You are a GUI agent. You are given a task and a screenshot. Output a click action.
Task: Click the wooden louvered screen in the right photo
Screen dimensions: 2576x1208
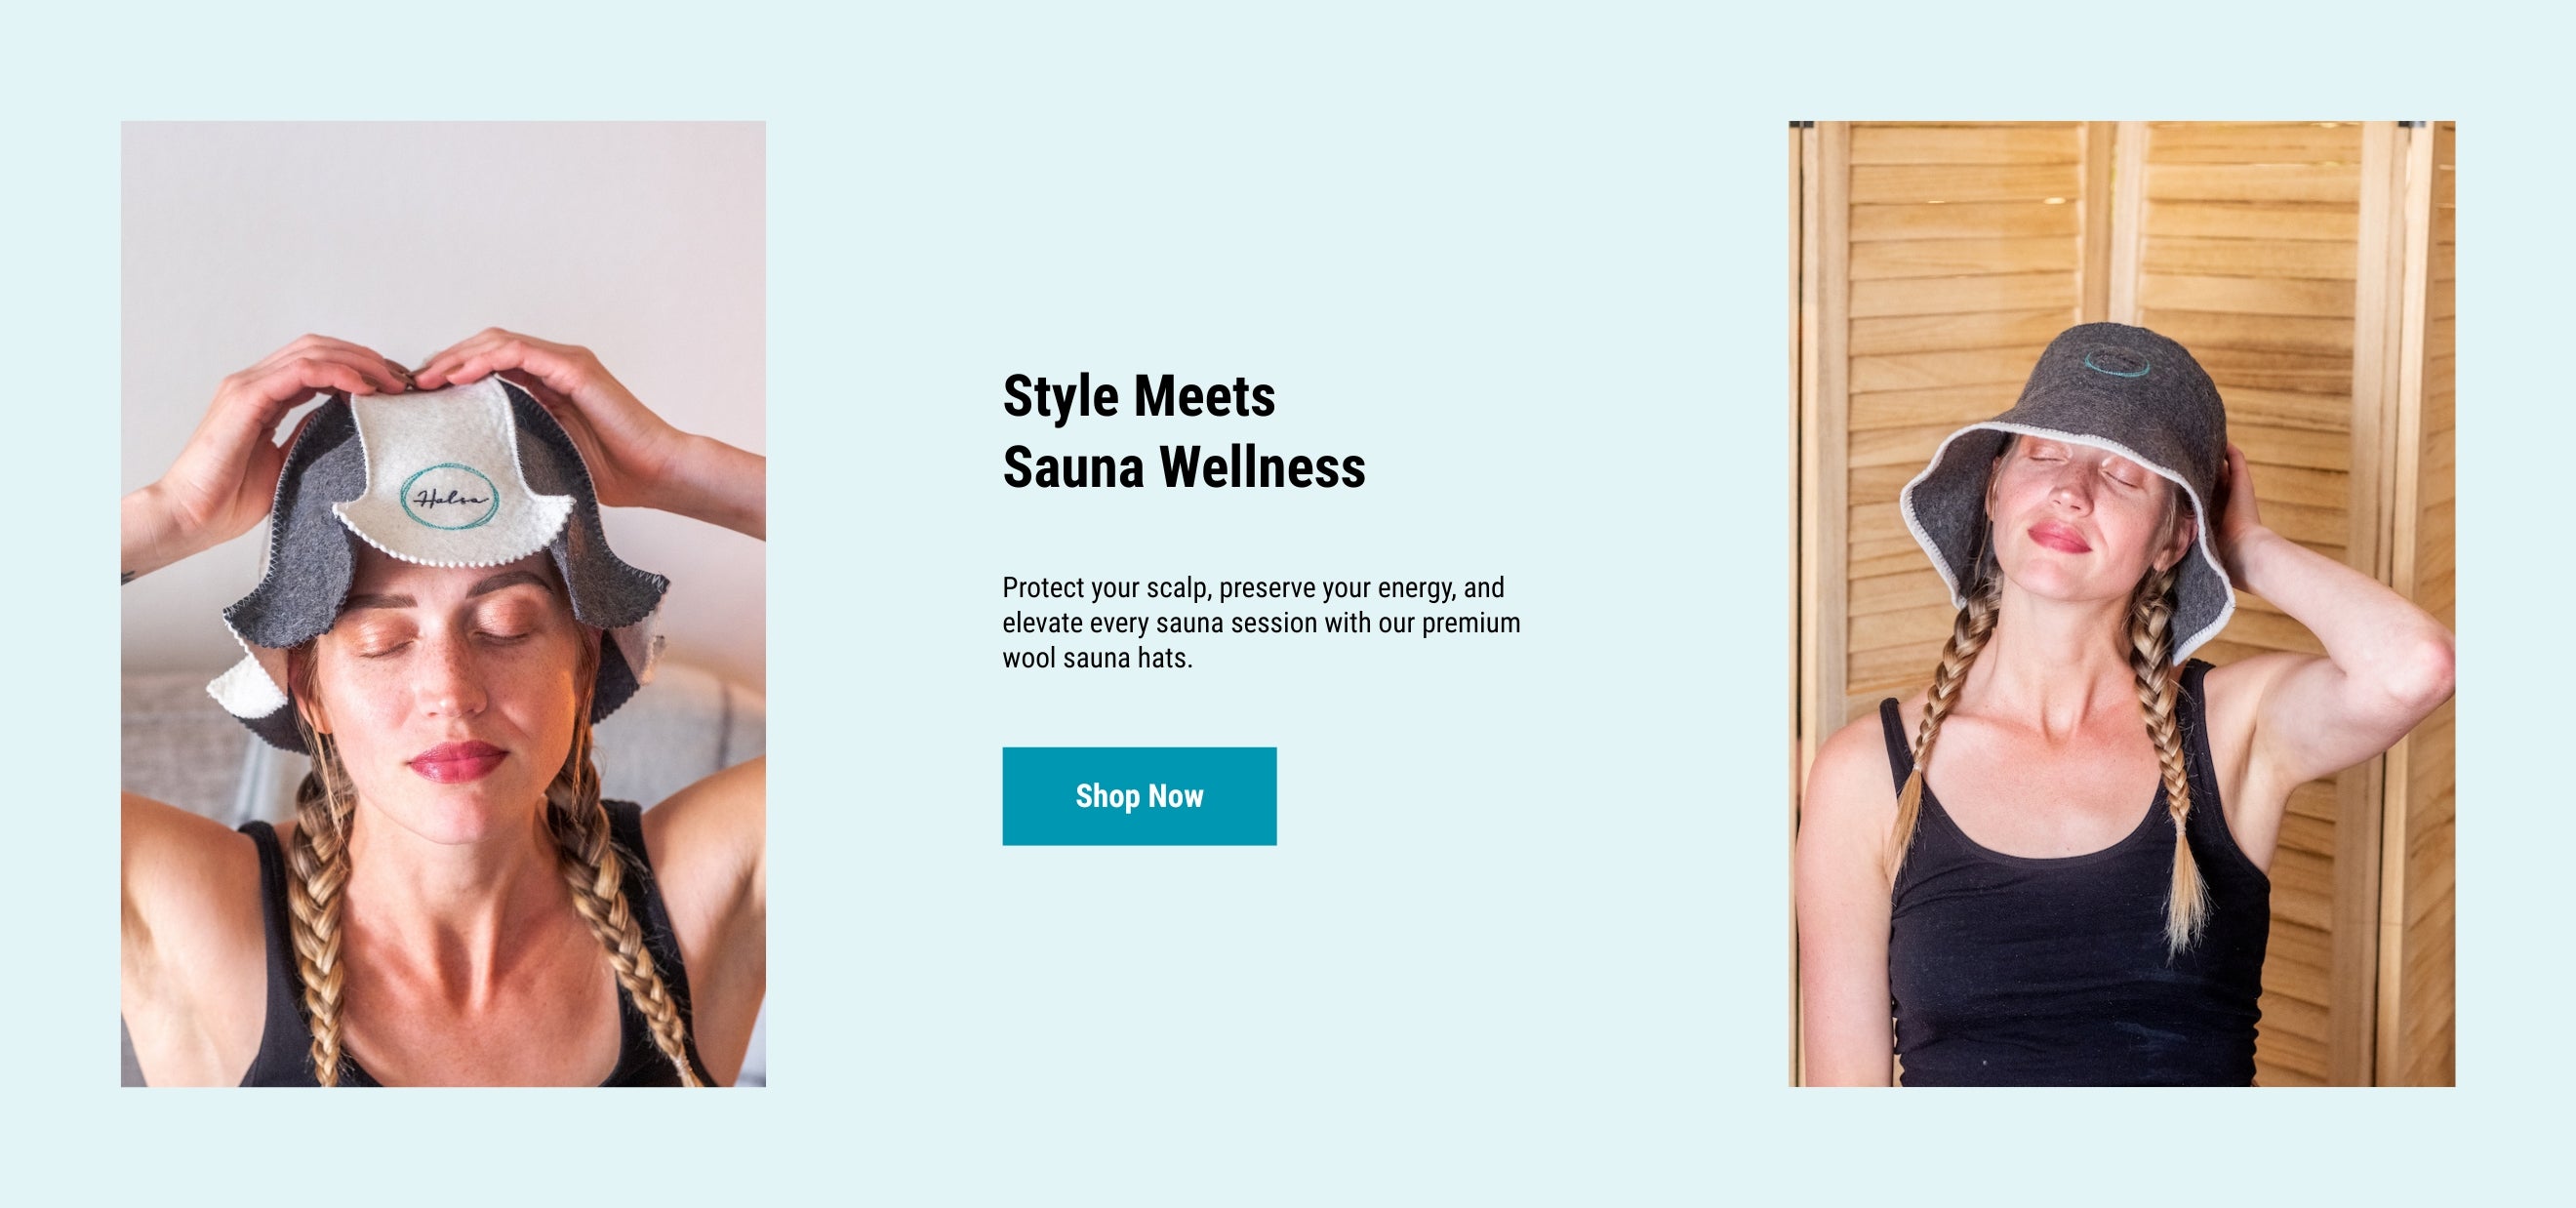pos(2300,250)
